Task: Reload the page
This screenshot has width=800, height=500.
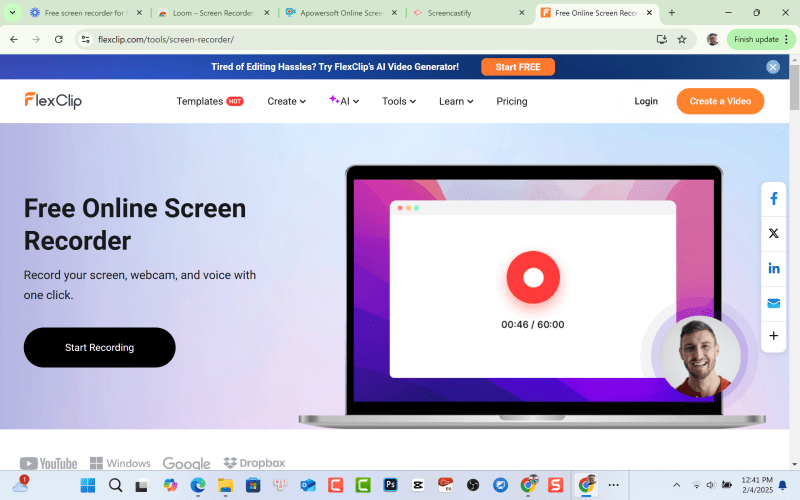Action: (x=59, y=39)
